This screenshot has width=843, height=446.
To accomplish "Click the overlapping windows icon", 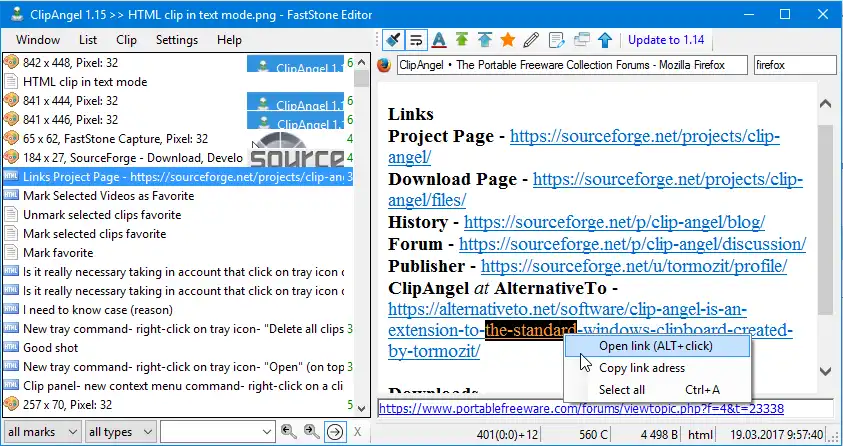I will (581, 40).
